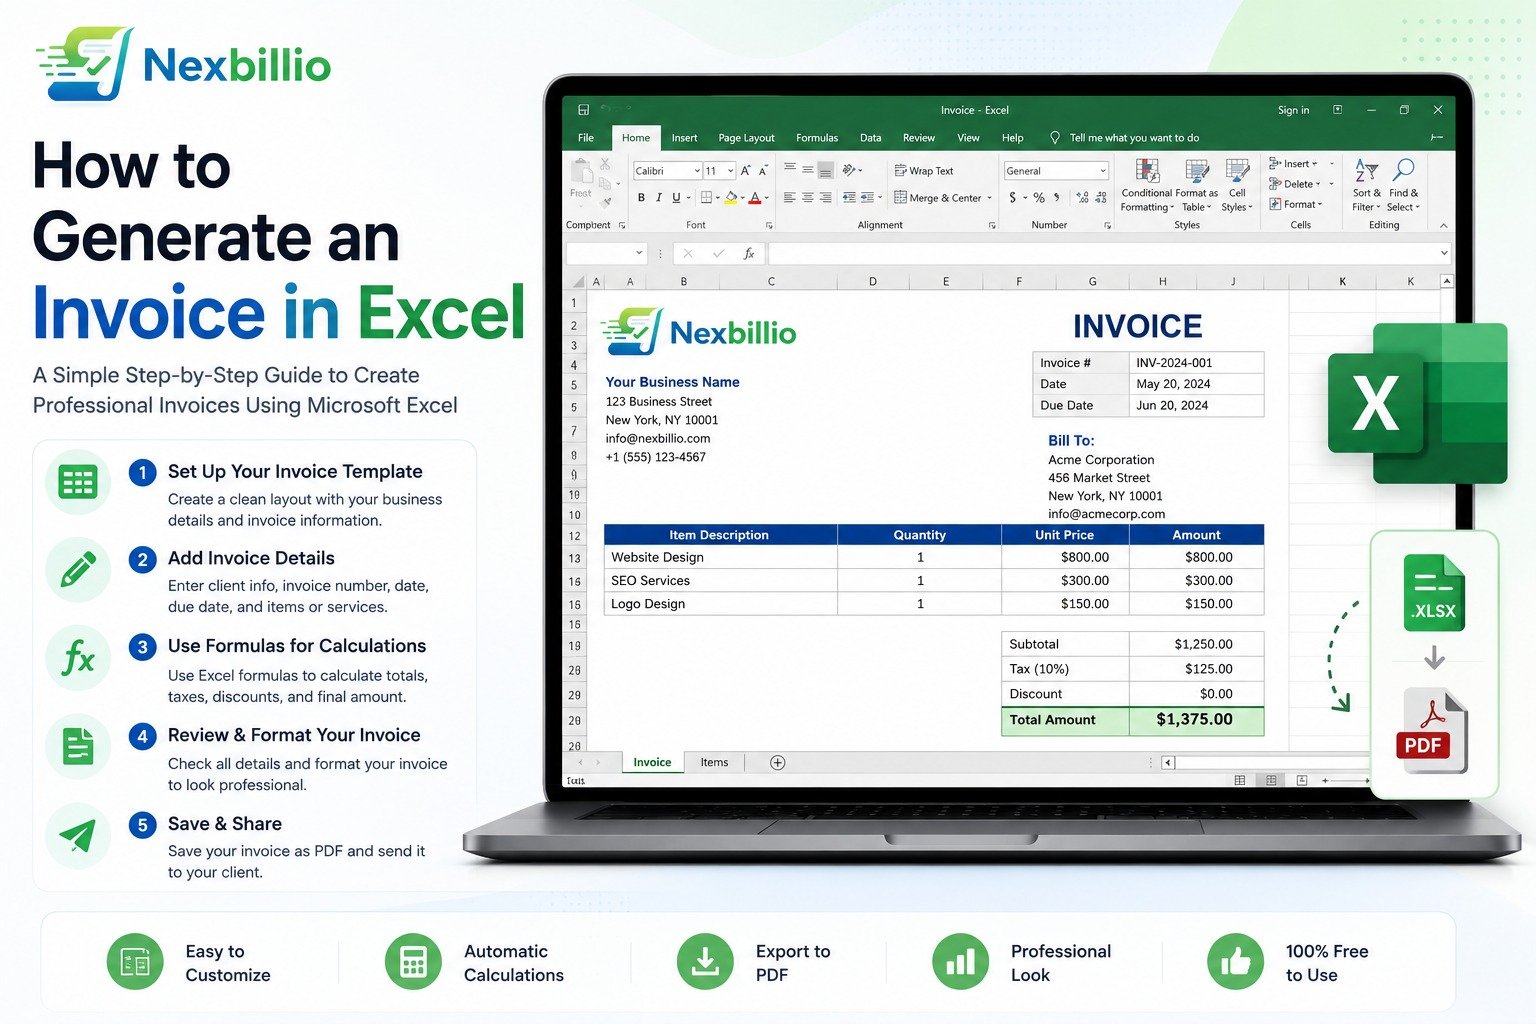Screen dimensions: 1536x1024
Task: Switch to the Insert ribbon tab
Action: [685, 138]
